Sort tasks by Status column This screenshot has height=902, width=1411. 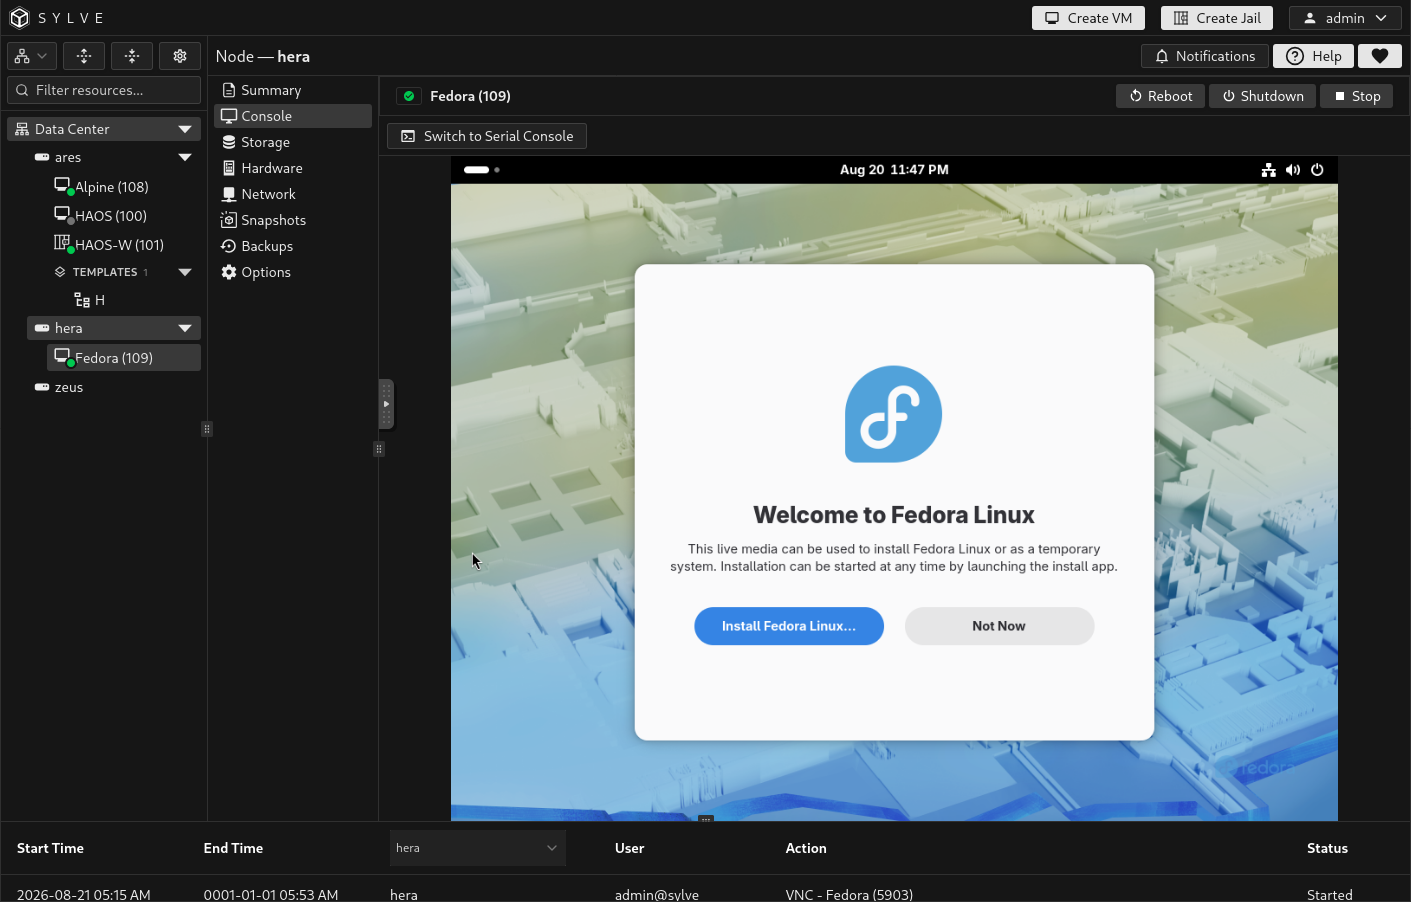coord(1327,848)
